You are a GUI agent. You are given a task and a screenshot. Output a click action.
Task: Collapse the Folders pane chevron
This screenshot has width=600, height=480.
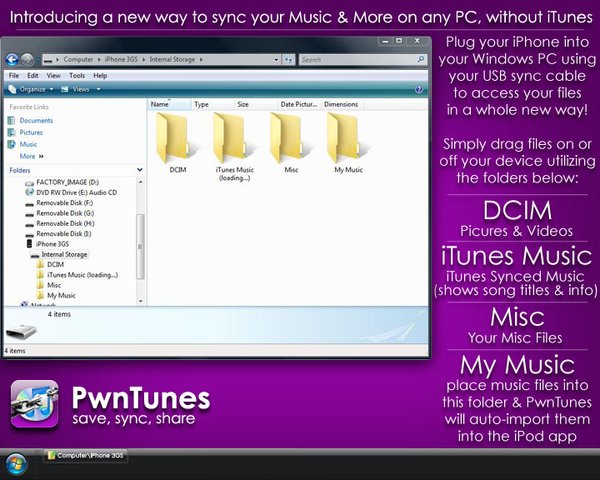pos(138,171)
